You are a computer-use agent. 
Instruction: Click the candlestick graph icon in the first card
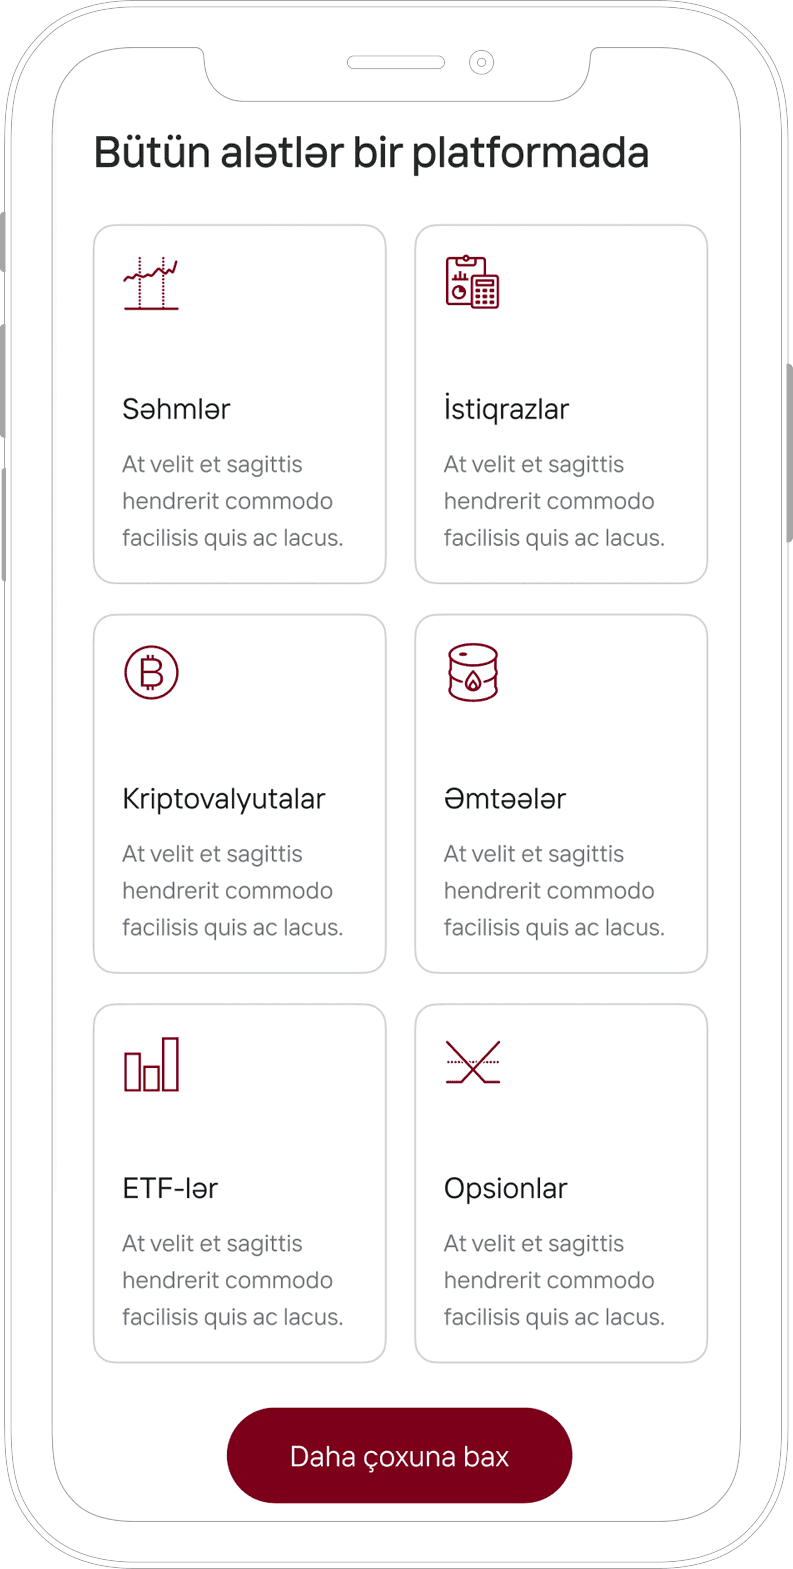click(x=150, y=283)
